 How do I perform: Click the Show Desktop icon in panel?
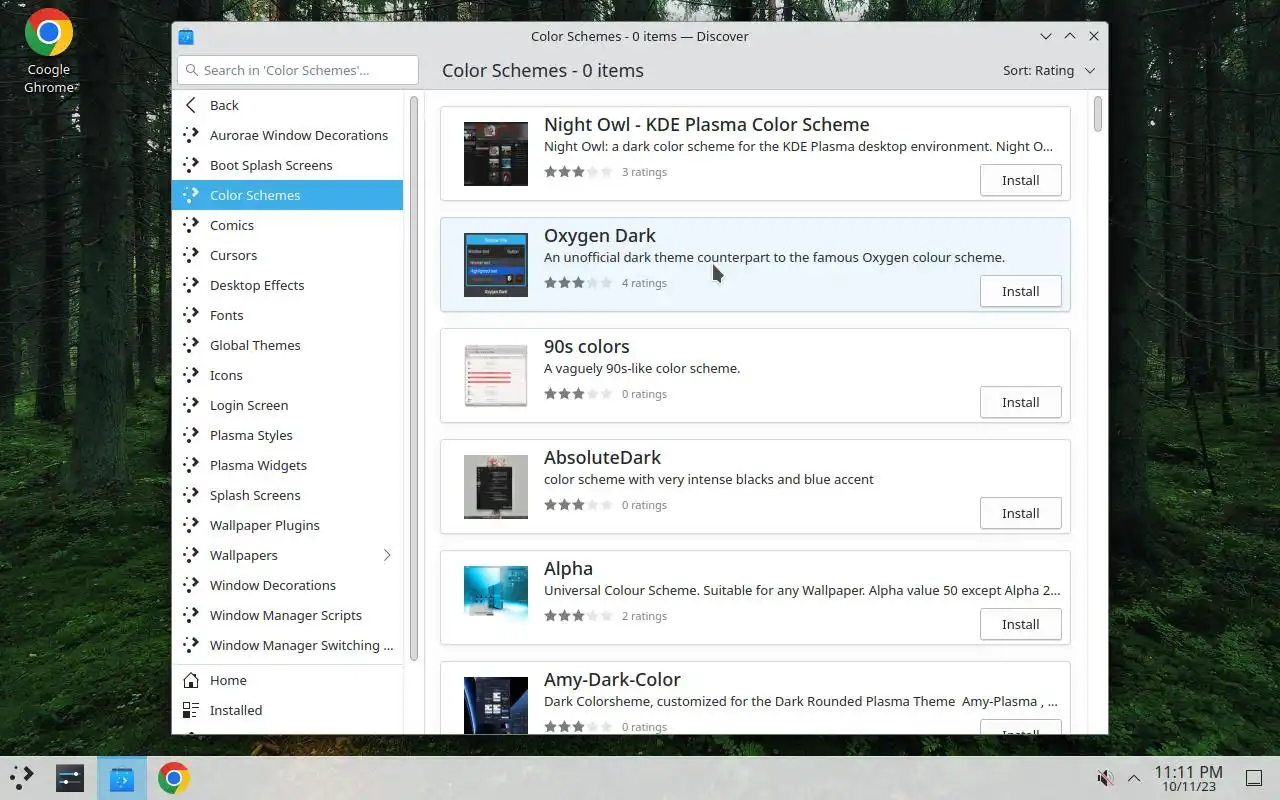[x=1254, y=778]
